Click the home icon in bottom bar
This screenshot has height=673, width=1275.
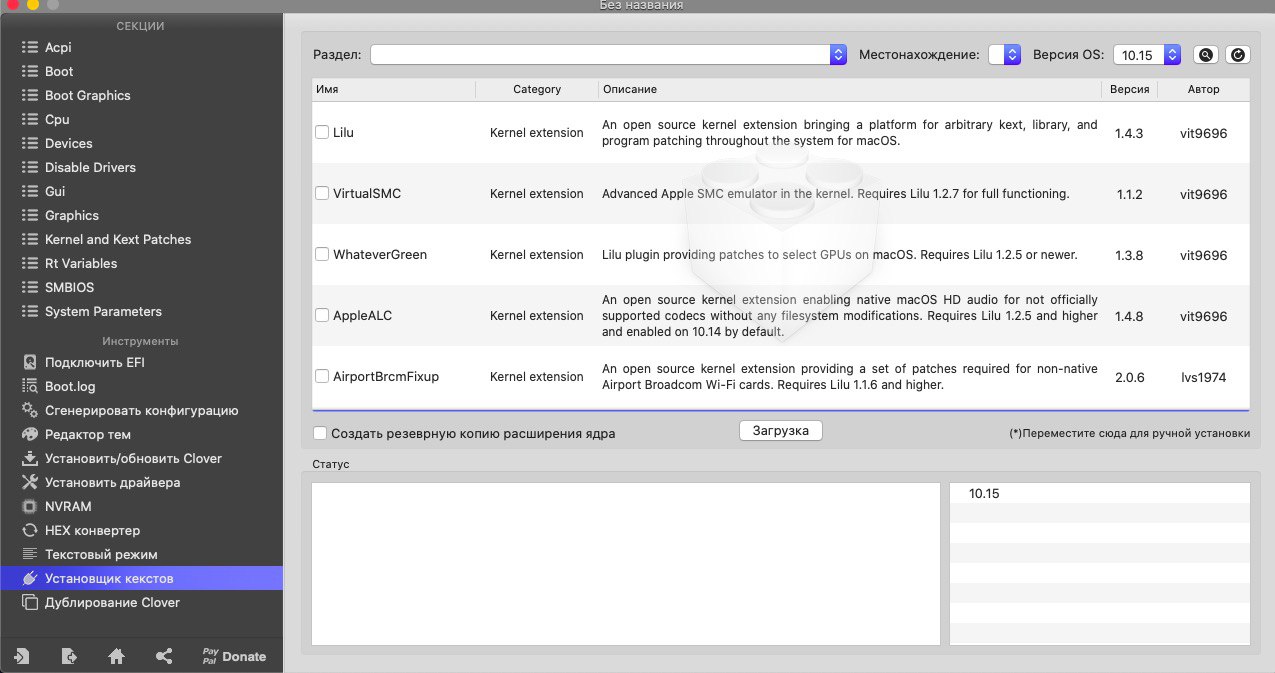117,656
